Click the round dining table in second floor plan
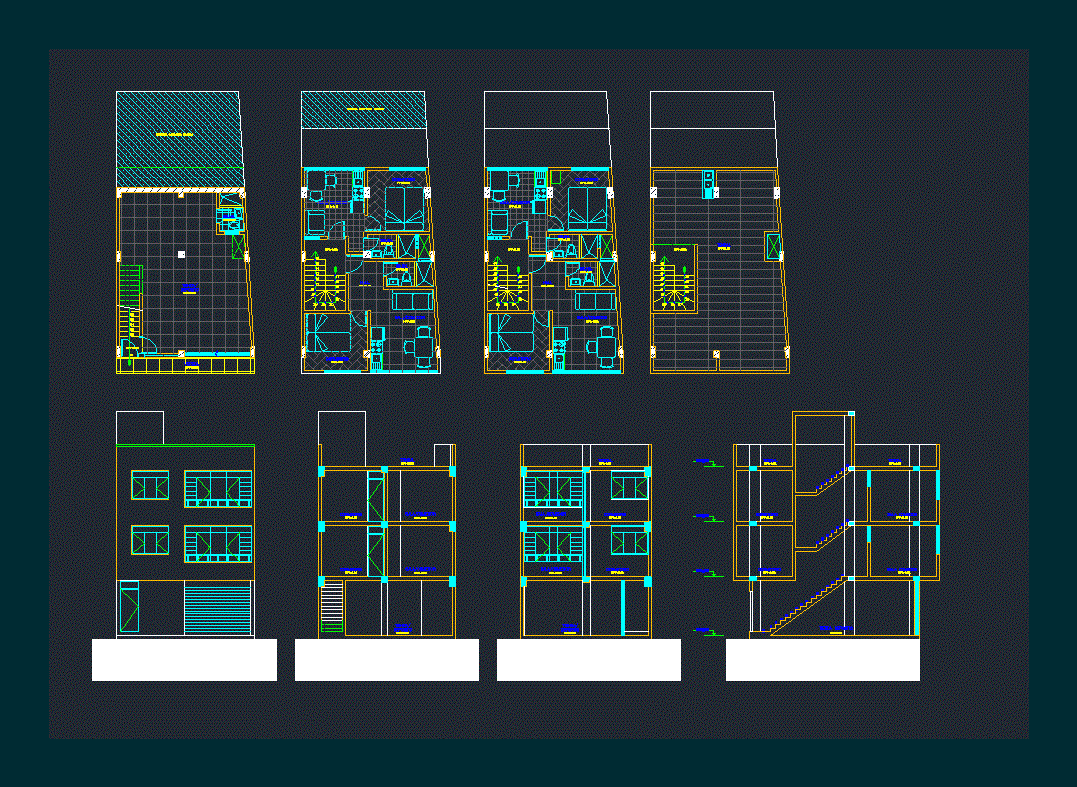The height and width of the screenshot is (787, 1077). click(x=424, y=347)
